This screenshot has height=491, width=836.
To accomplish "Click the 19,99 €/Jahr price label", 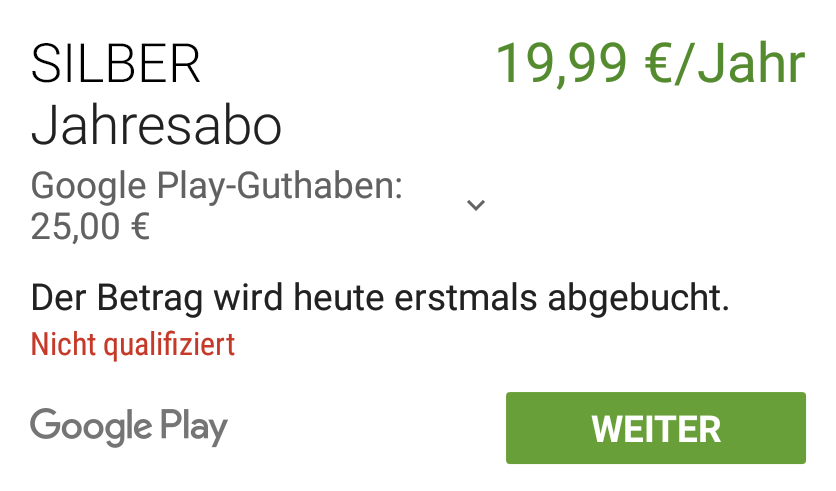I will [650, 63].
